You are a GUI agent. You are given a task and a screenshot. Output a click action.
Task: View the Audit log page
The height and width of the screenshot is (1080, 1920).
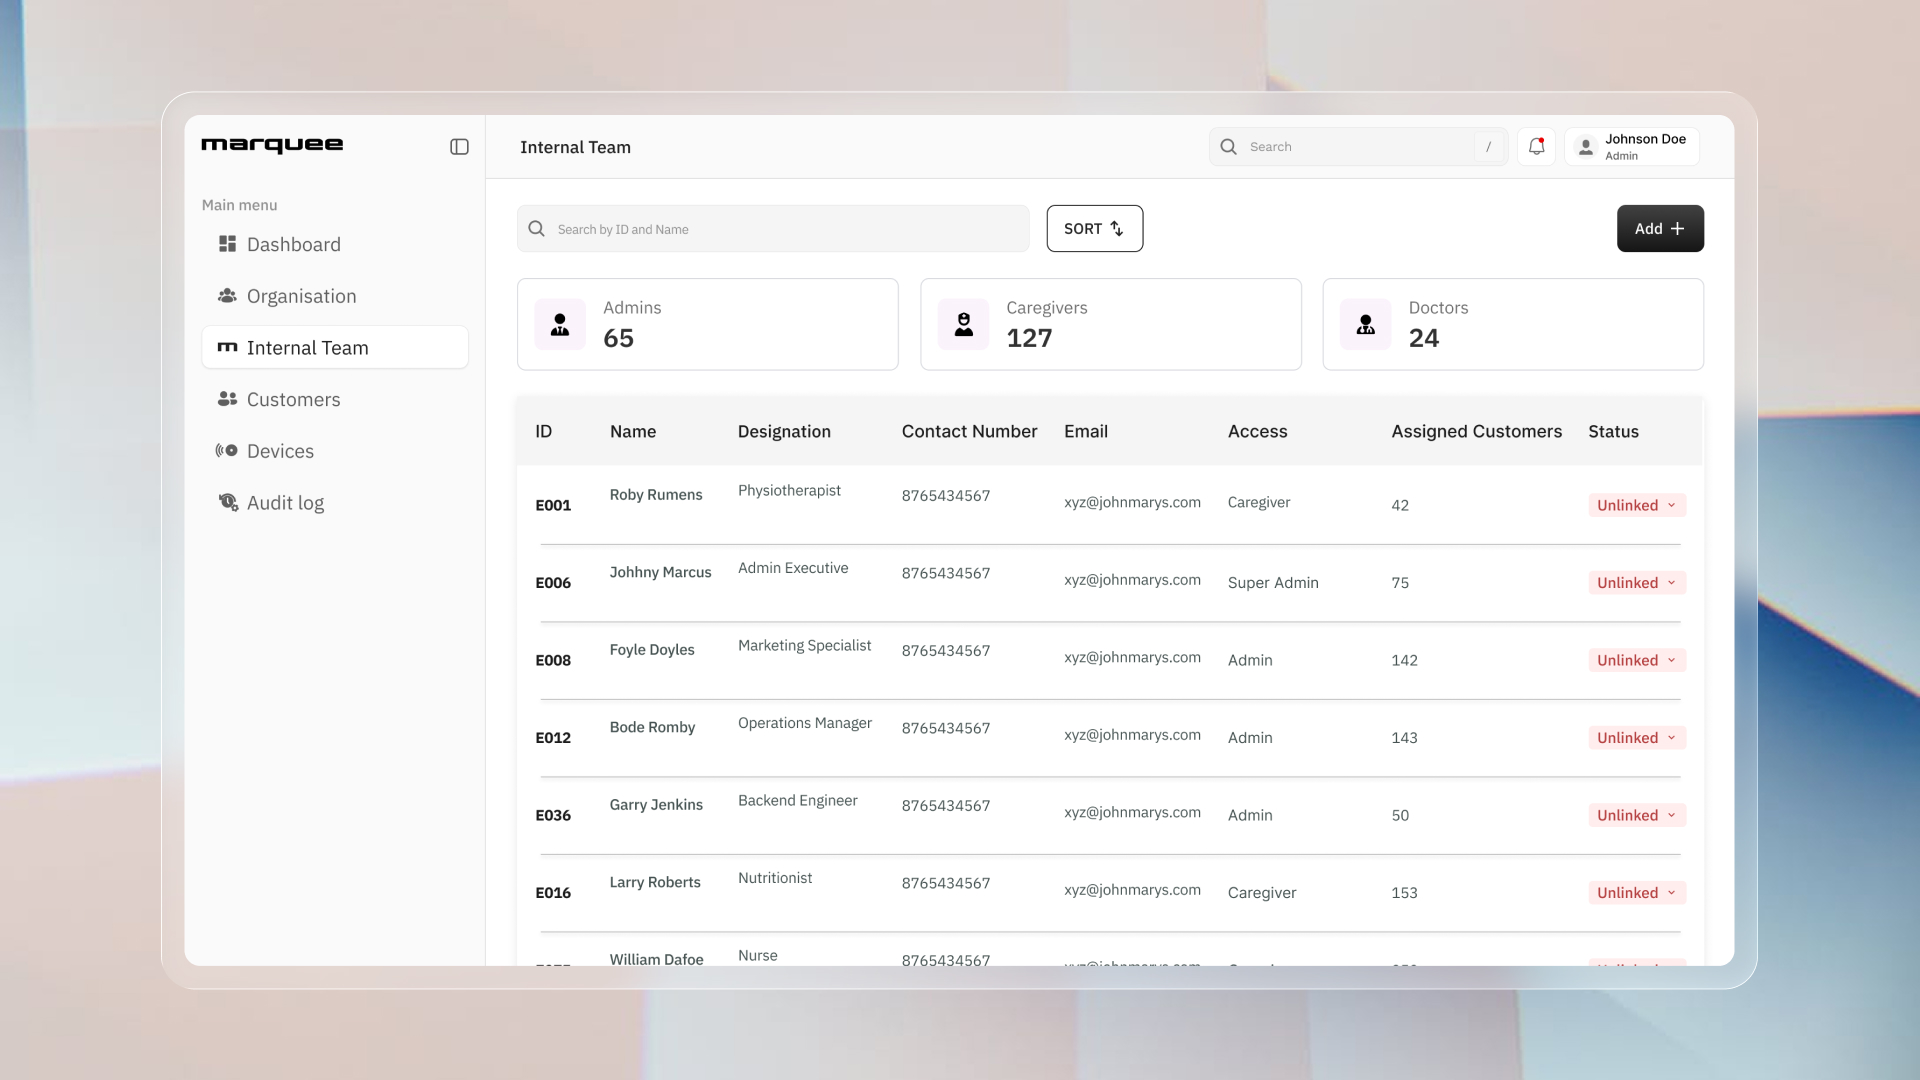(x=335, y=502)
